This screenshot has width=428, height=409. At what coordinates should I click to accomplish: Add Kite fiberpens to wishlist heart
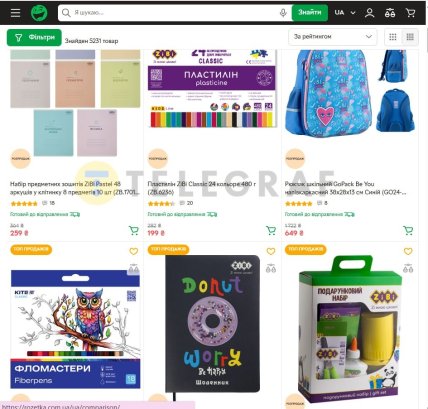pos(133,251)
